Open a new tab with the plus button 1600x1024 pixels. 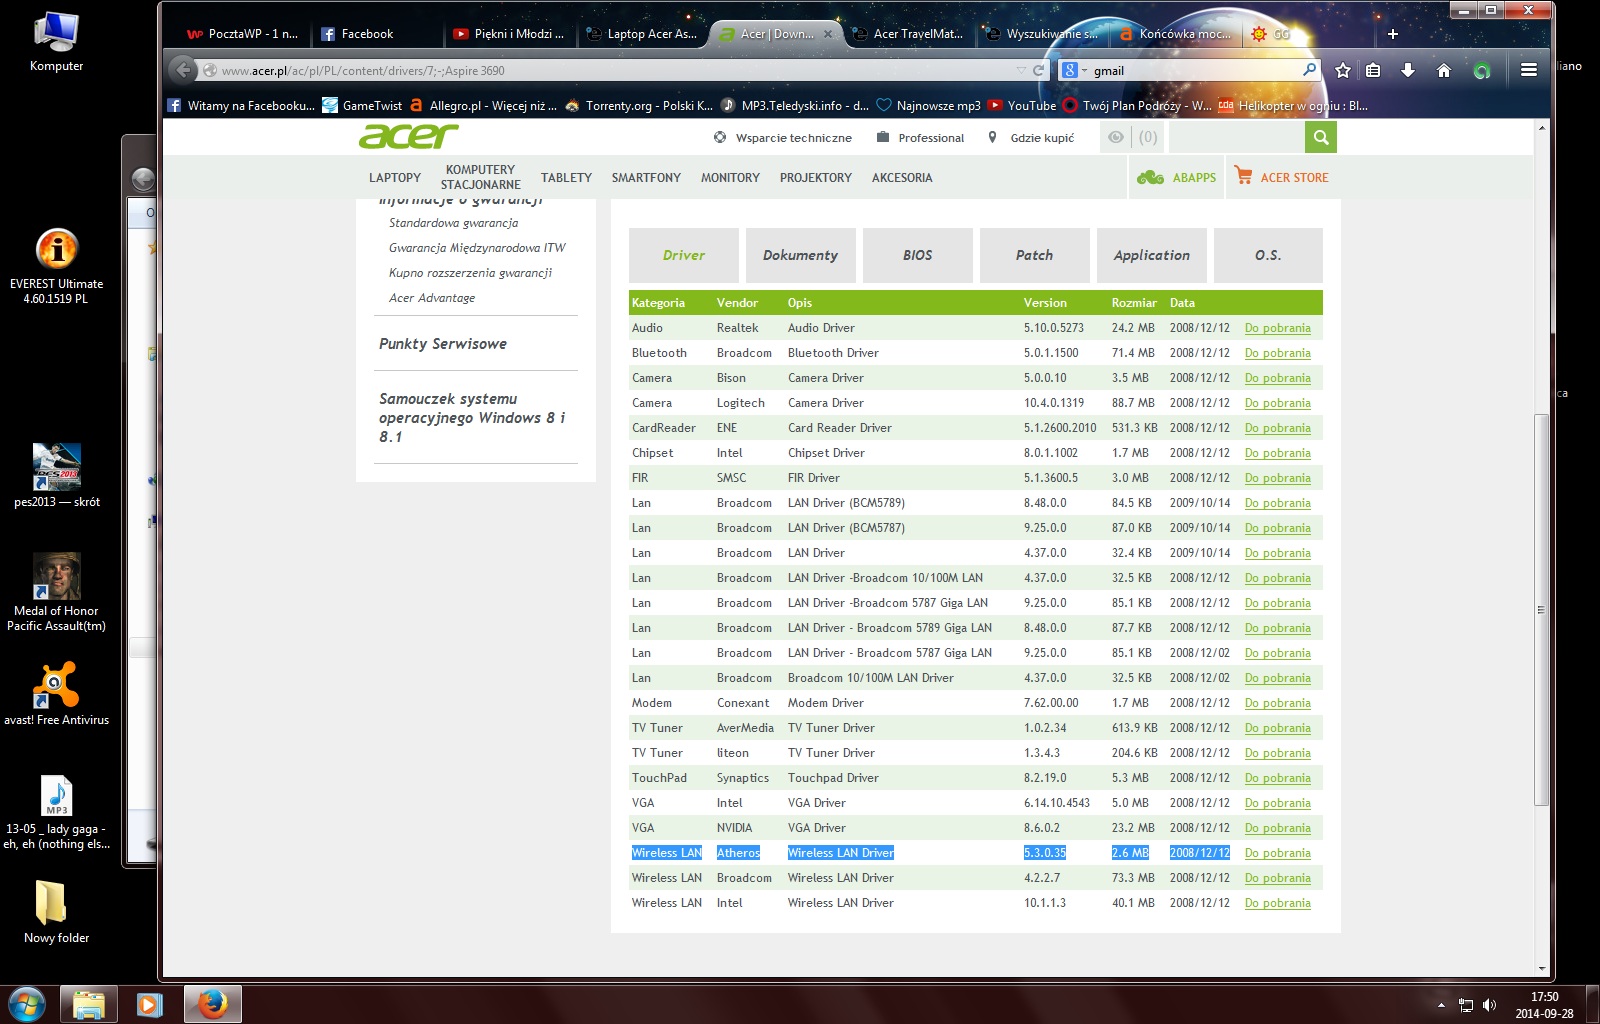pyautogui.click(x=1392, y=34)
